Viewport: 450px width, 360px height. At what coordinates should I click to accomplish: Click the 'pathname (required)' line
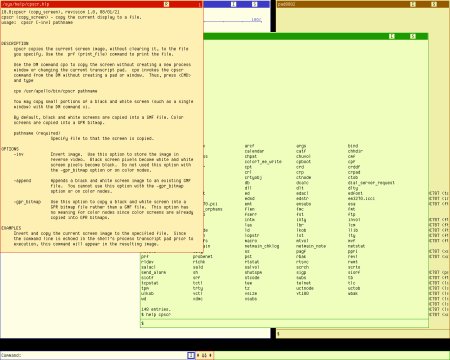point(37,133)
